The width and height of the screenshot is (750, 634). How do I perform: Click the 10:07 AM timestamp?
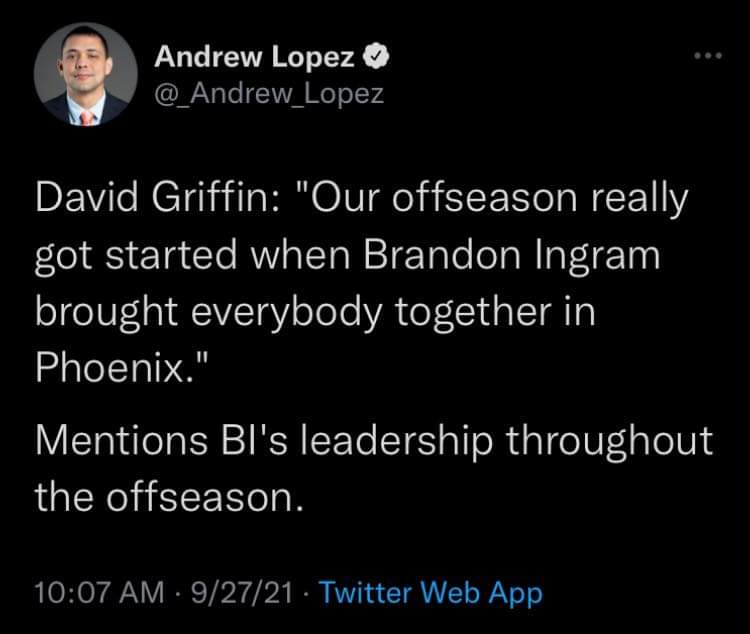point(99,592)
